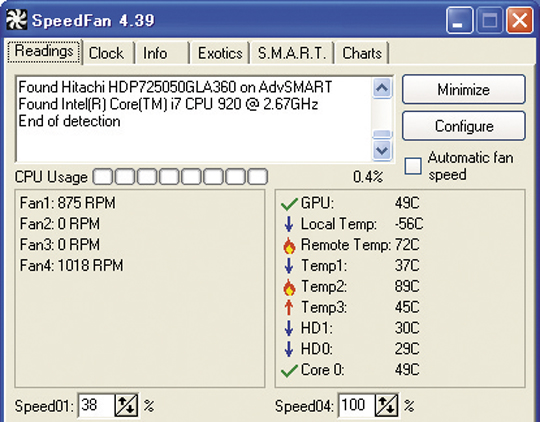
Task: Click the green checkmark beside Core 0
Action: (289, 370)
